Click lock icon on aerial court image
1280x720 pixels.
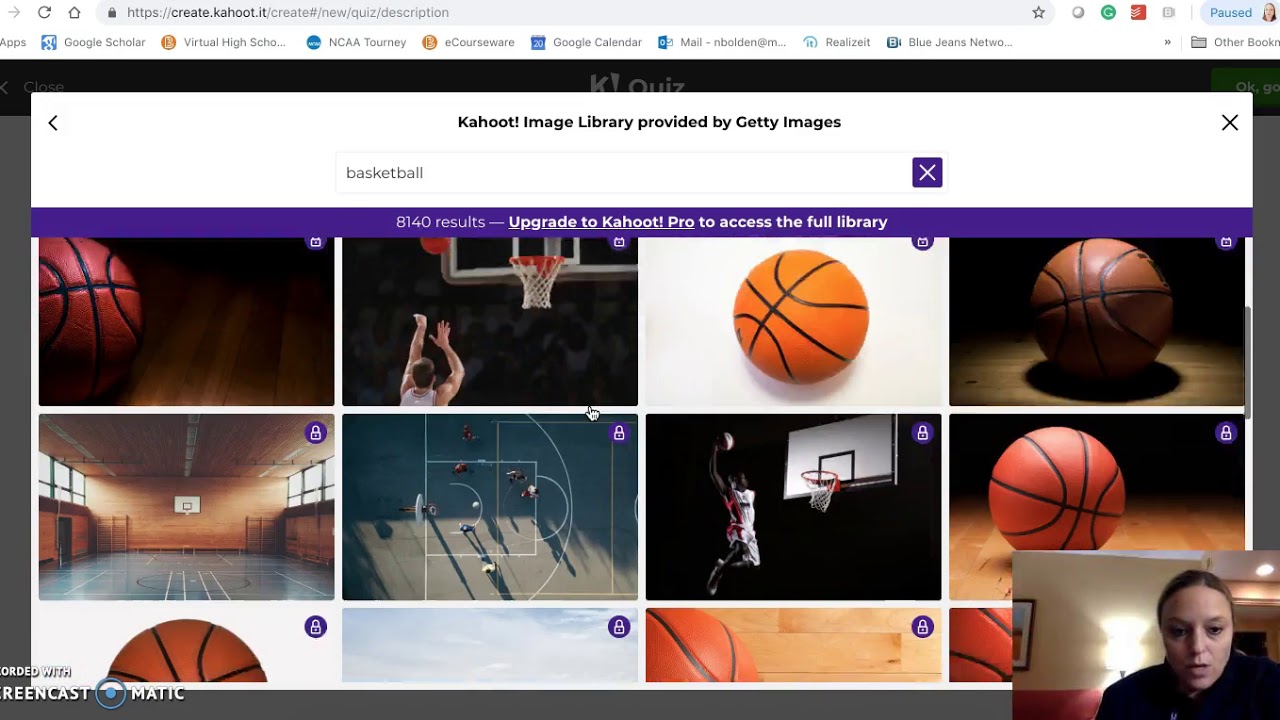point(619,433)
